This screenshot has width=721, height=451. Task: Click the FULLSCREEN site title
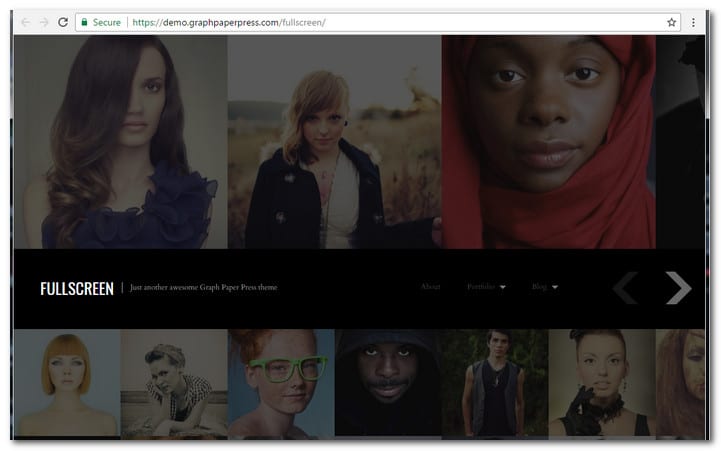tap(77, 288)
